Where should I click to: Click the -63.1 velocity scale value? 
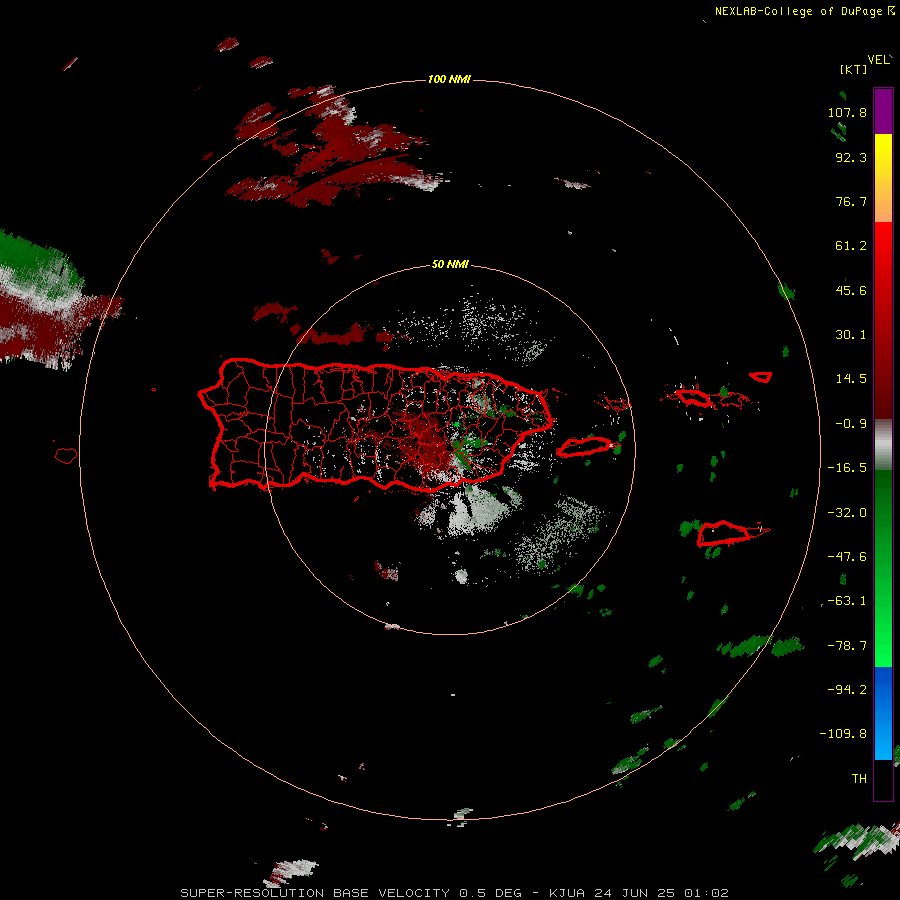[x=847, y=601]
